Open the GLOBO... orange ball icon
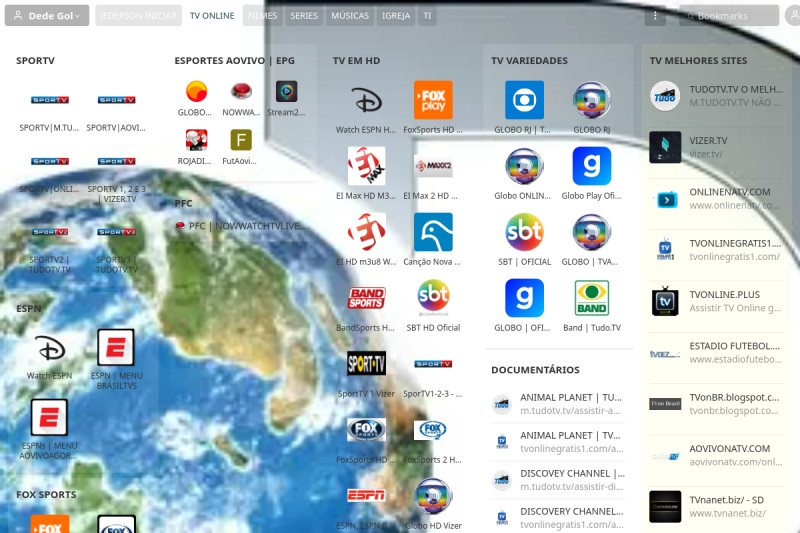The width and height of the screenshot is (800, 533). click(x=196, y=92)
